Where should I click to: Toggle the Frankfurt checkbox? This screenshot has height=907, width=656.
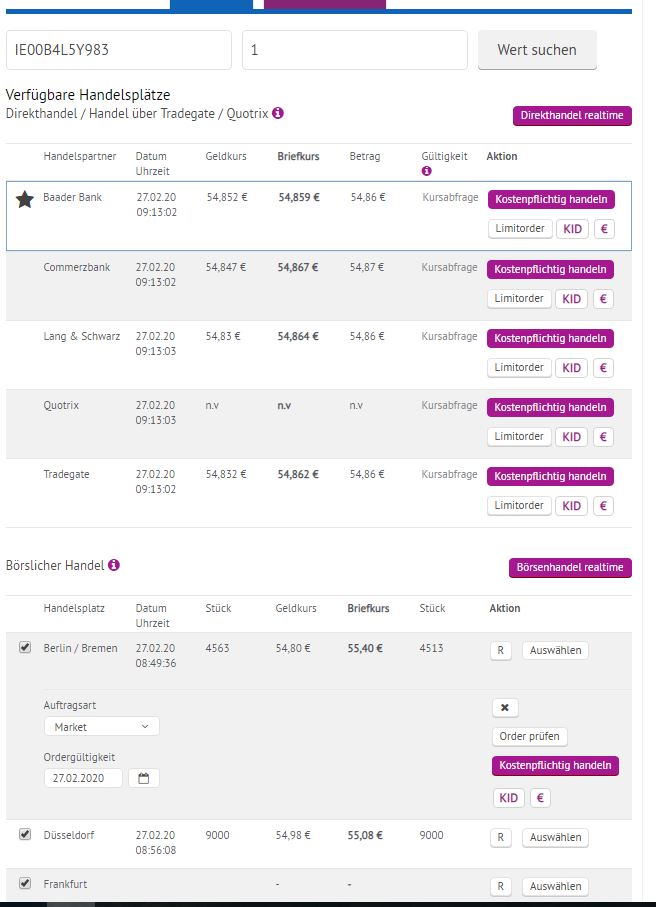(x=25, y=883)
